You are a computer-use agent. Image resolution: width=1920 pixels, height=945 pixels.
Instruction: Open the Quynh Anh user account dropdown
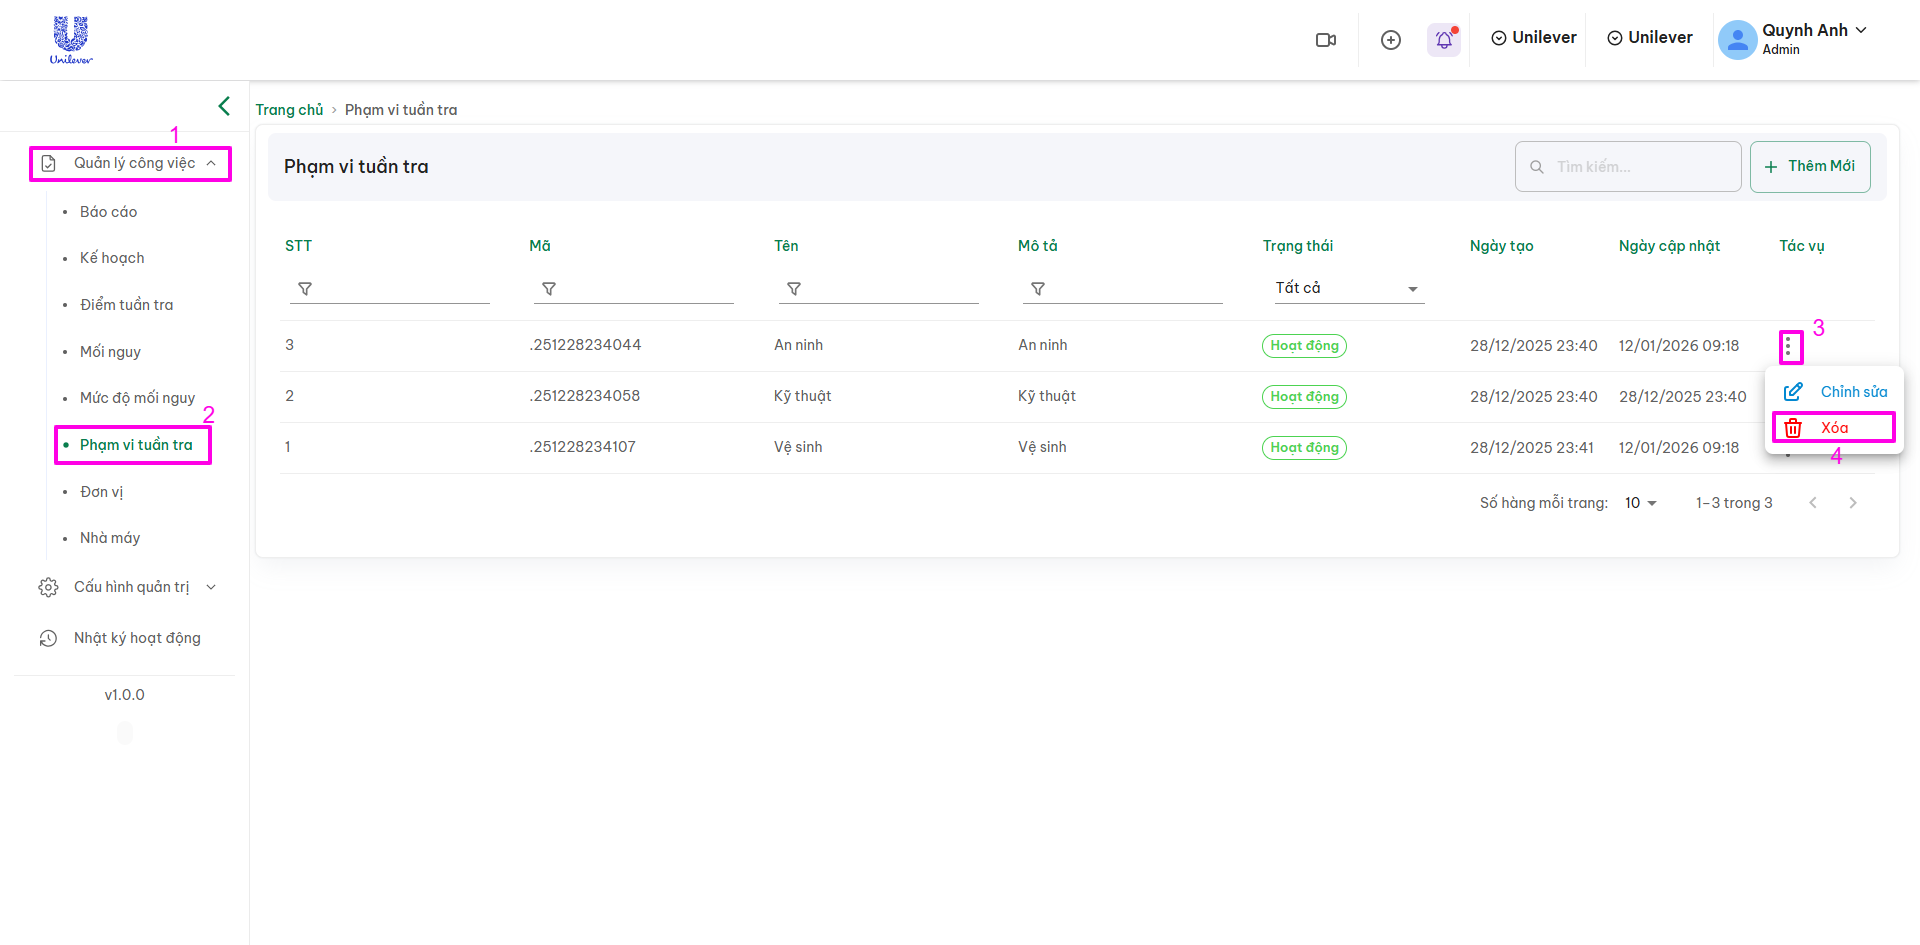coord(1792,39)
